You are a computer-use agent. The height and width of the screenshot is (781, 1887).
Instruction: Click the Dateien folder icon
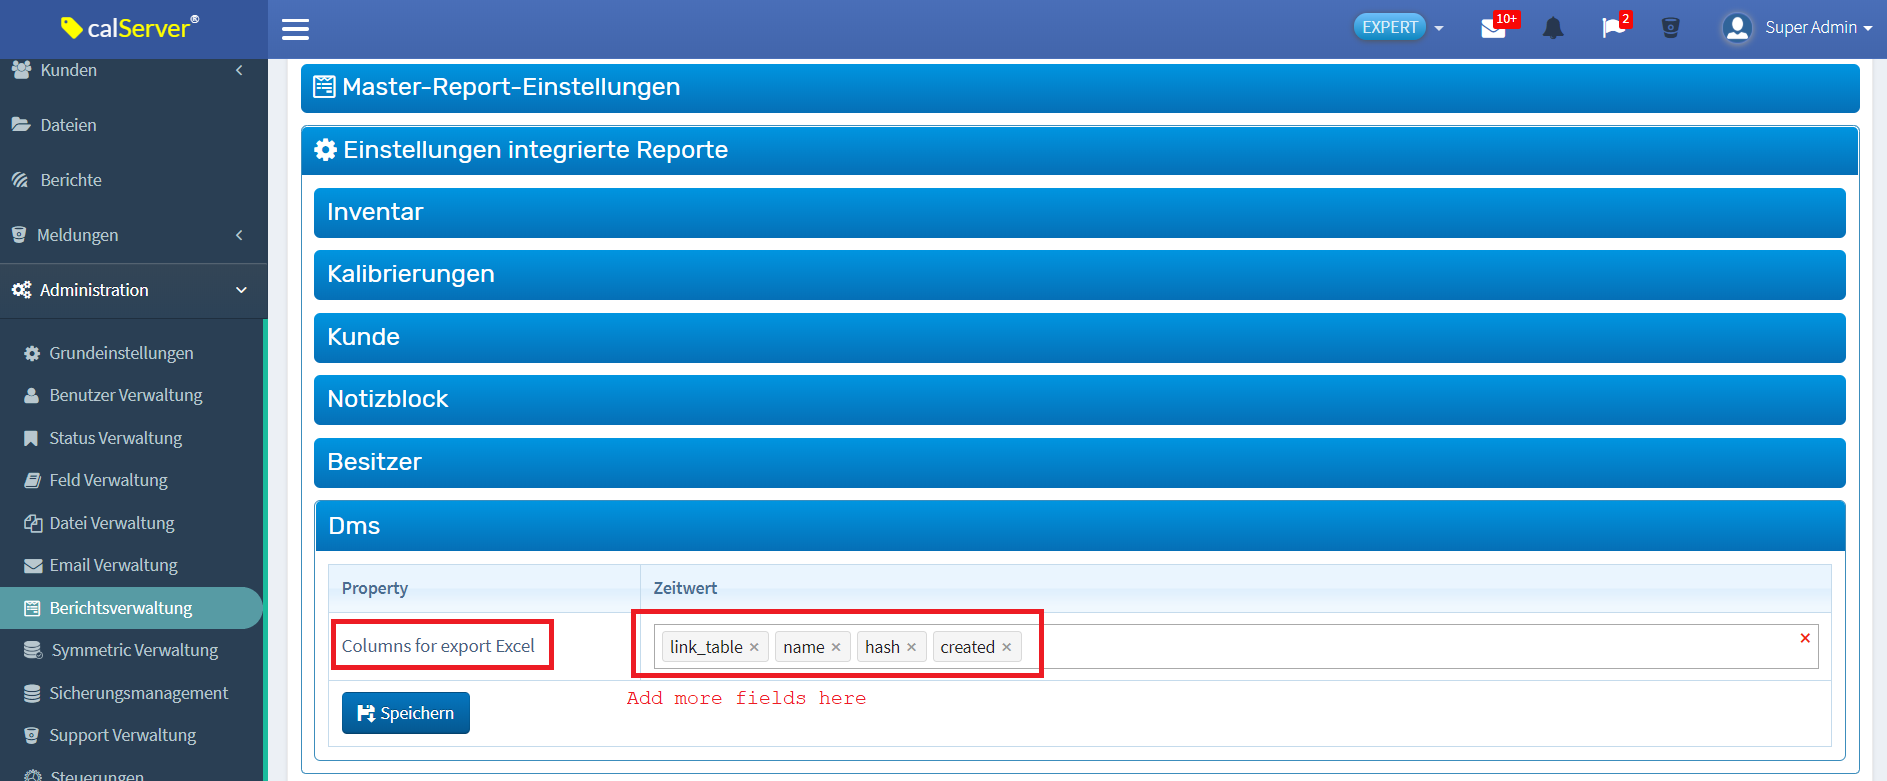click(21, 125)
